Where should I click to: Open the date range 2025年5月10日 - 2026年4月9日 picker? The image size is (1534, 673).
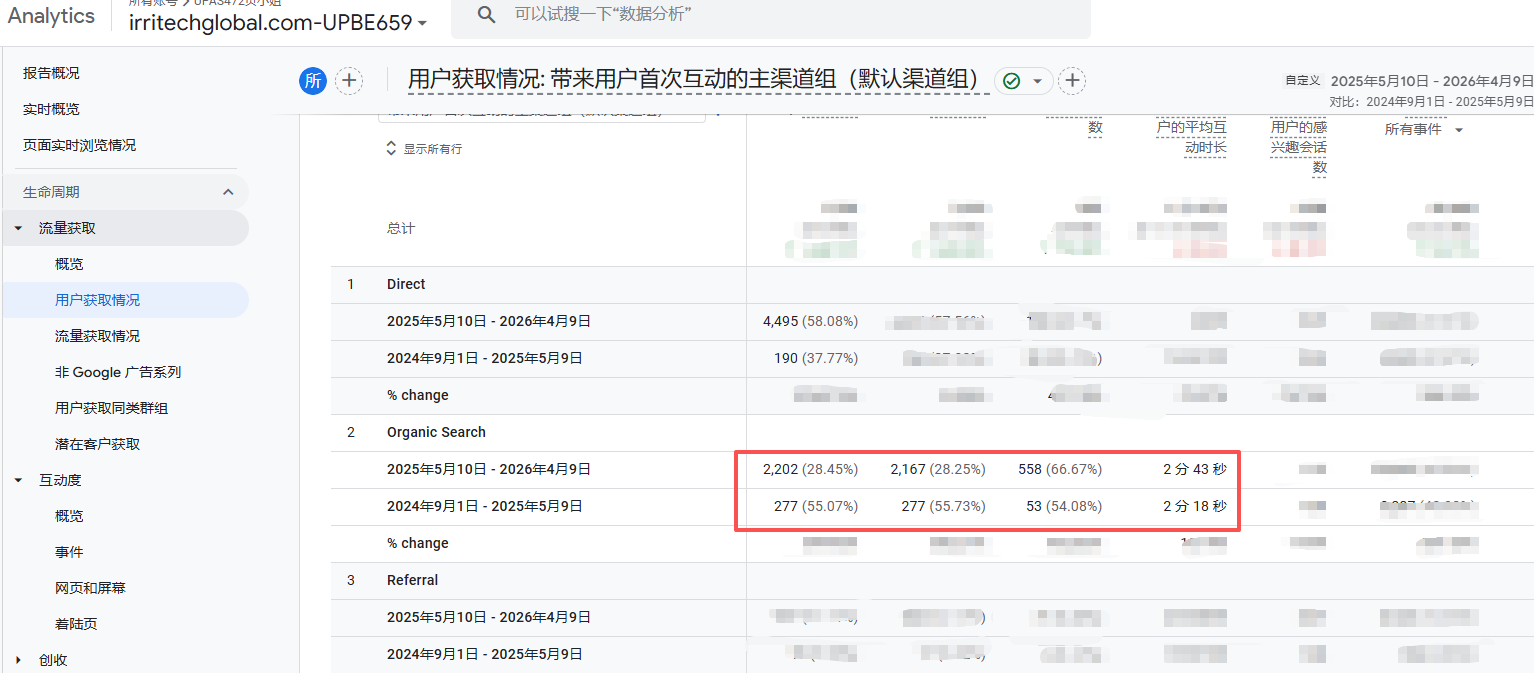(x=1433, y=81)
